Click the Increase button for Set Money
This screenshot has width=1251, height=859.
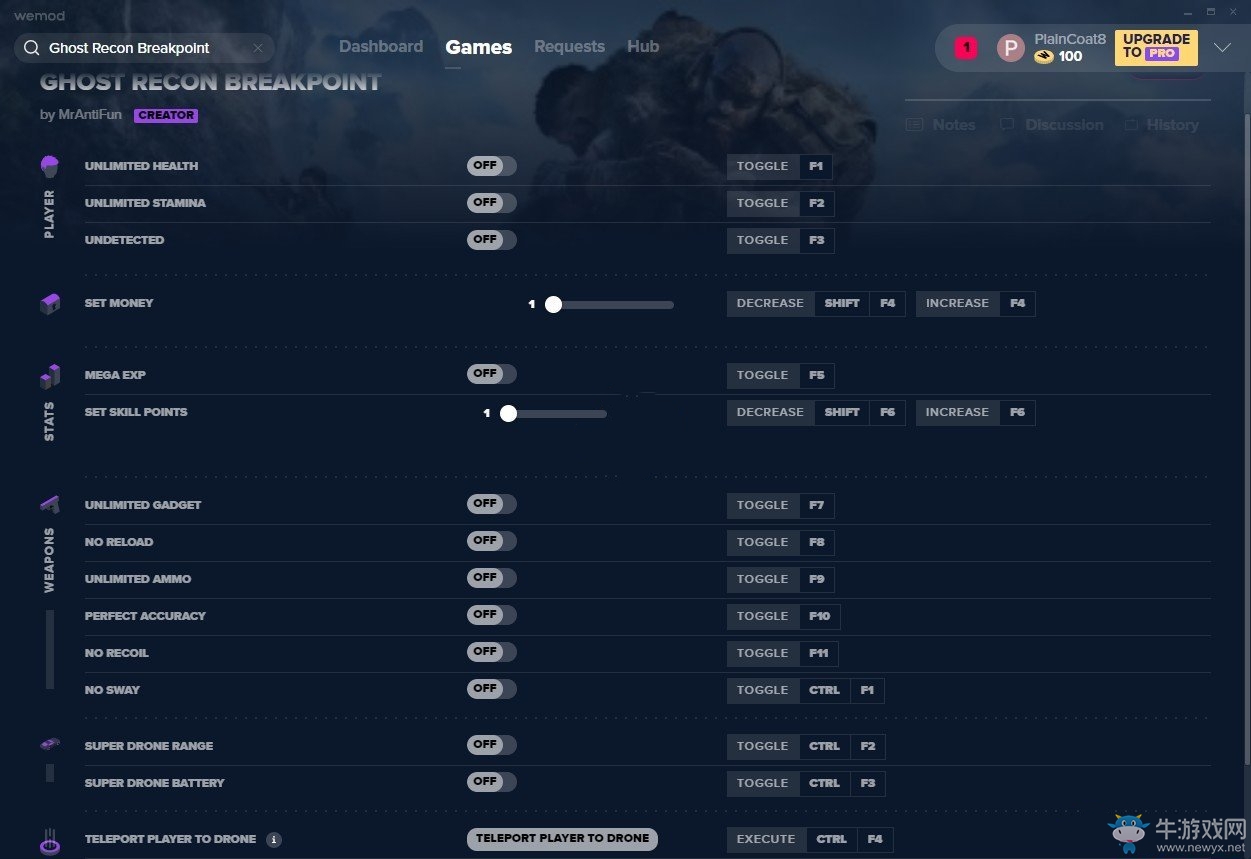pos(957,304)
